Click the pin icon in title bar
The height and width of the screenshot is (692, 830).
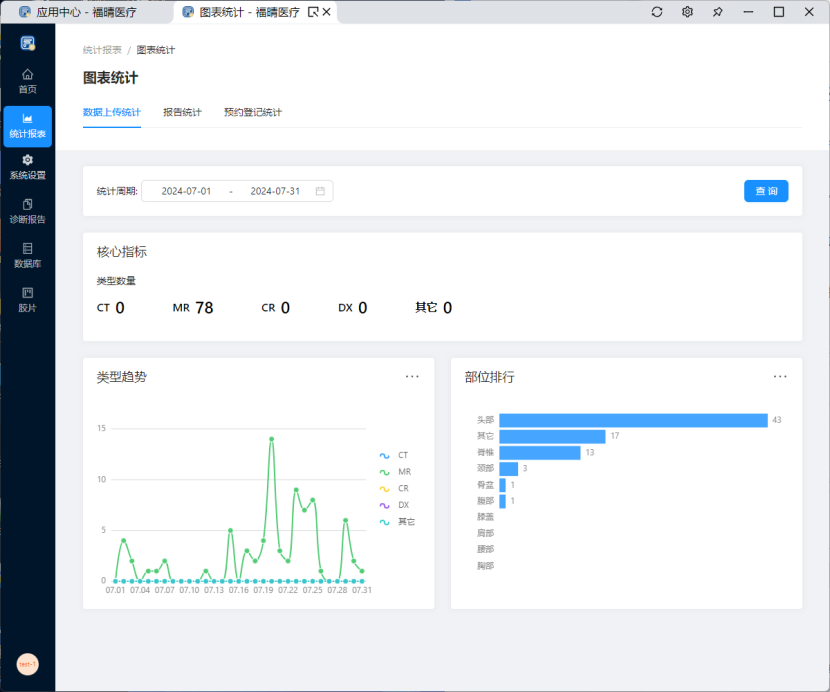(717, 12)
